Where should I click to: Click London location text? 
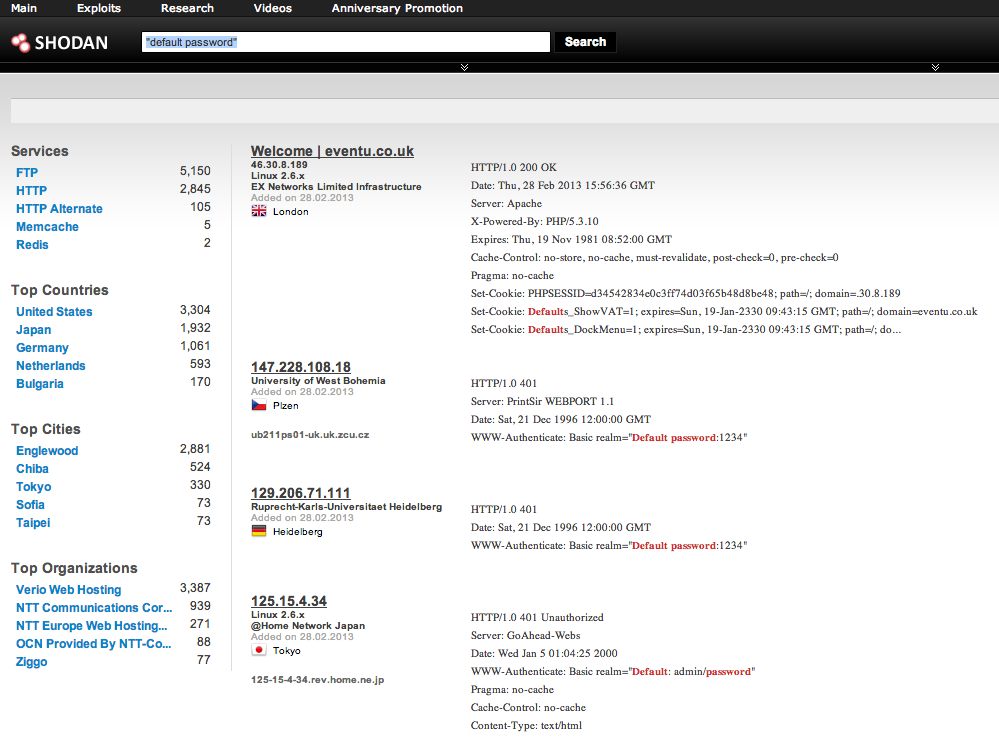[291, 211]
